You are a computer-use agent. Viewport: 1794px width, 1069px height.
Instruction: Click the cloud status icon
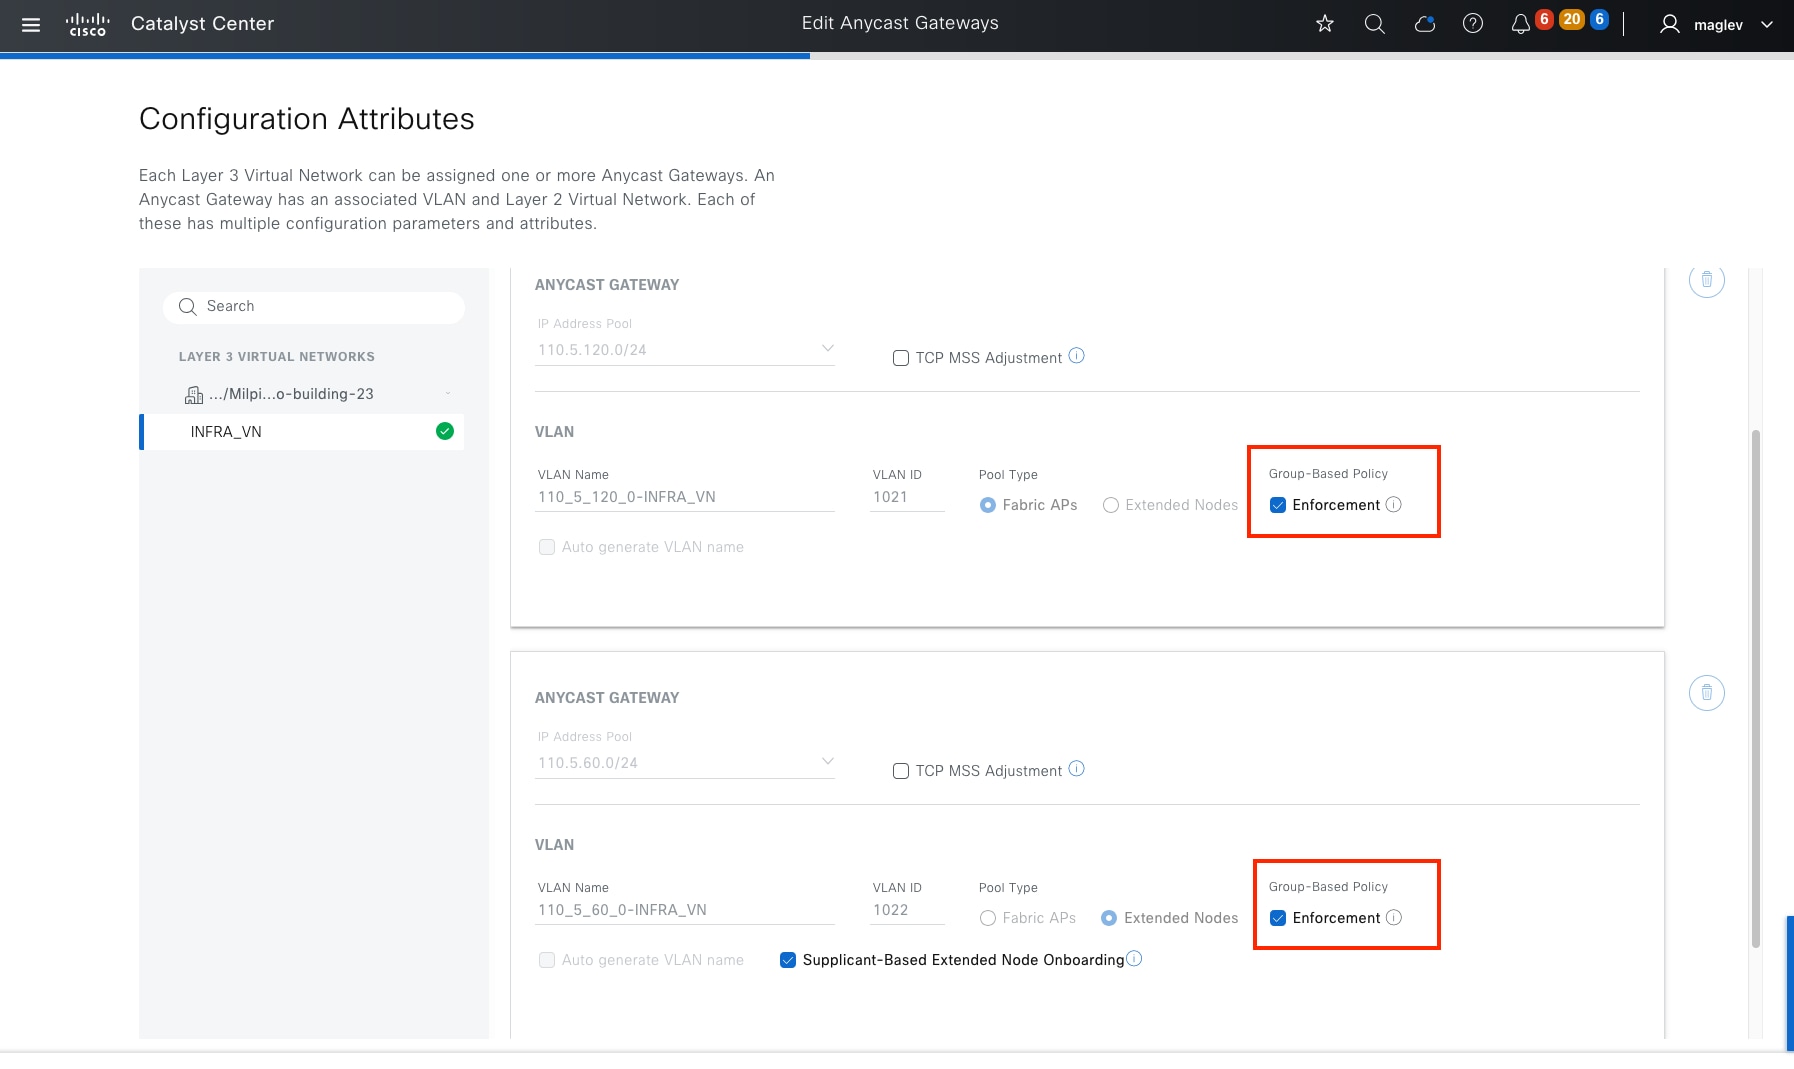coord(1424,24)
